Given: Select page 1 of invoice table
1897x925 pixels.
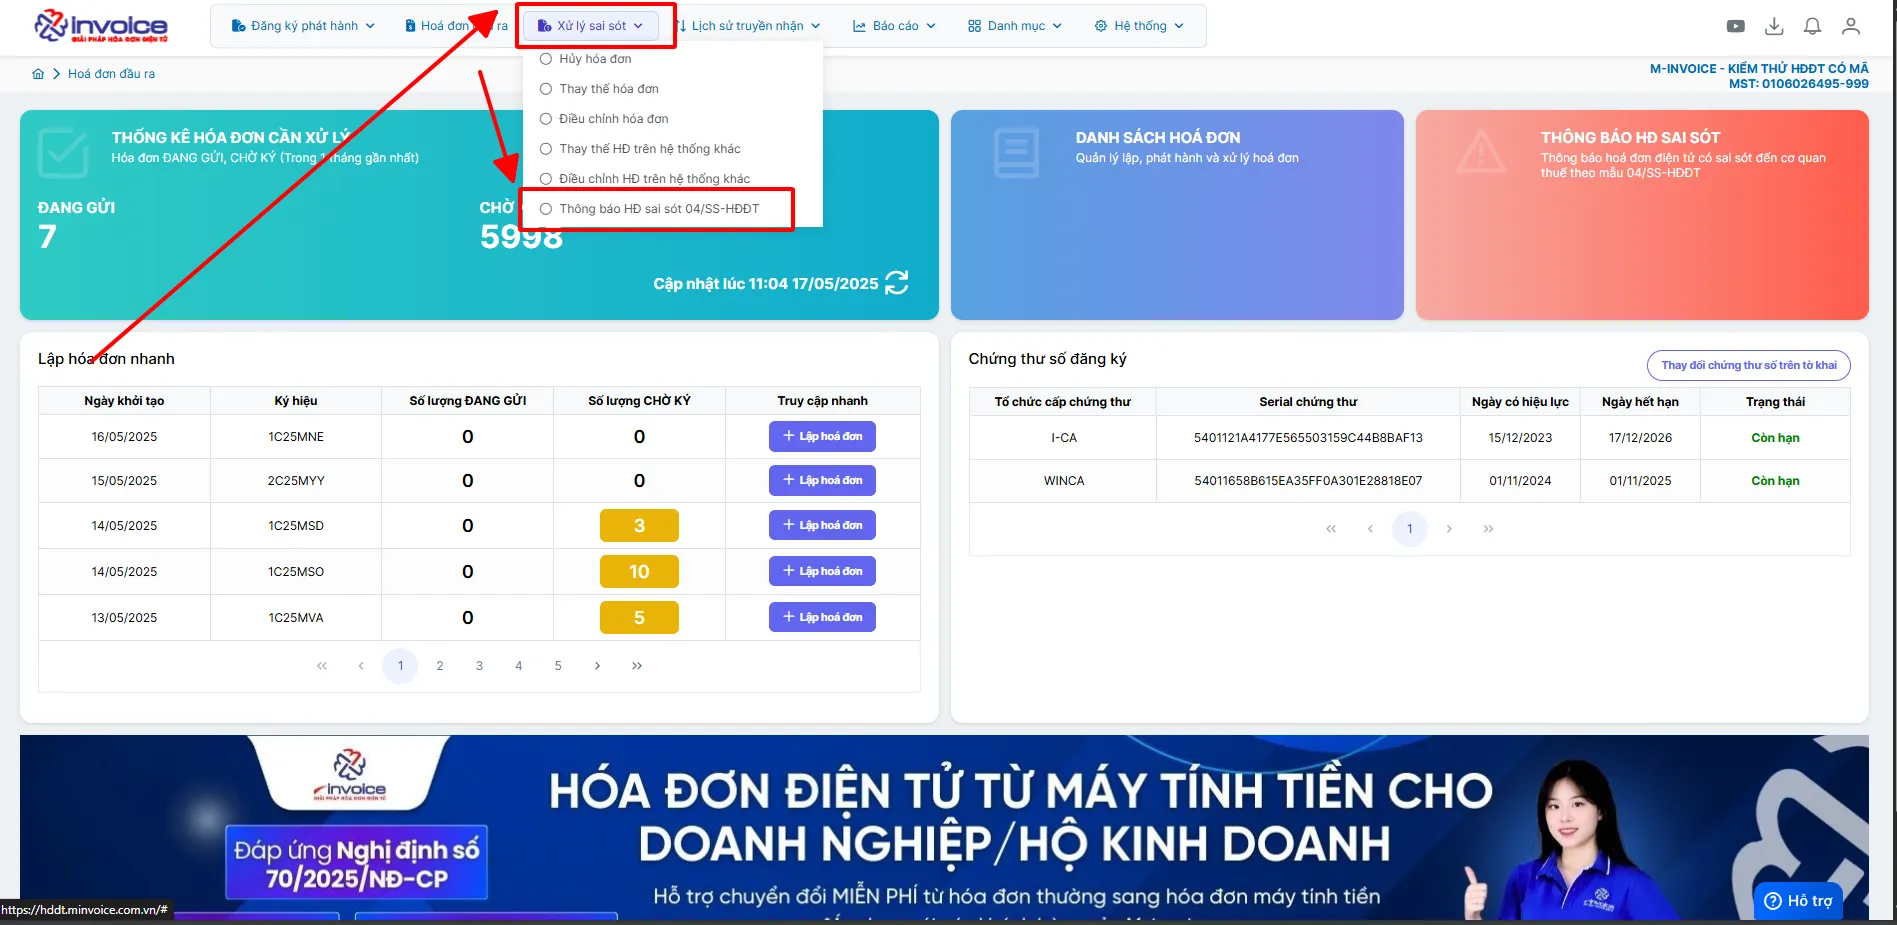Looking at the screenshot, I should click(400, 666).
